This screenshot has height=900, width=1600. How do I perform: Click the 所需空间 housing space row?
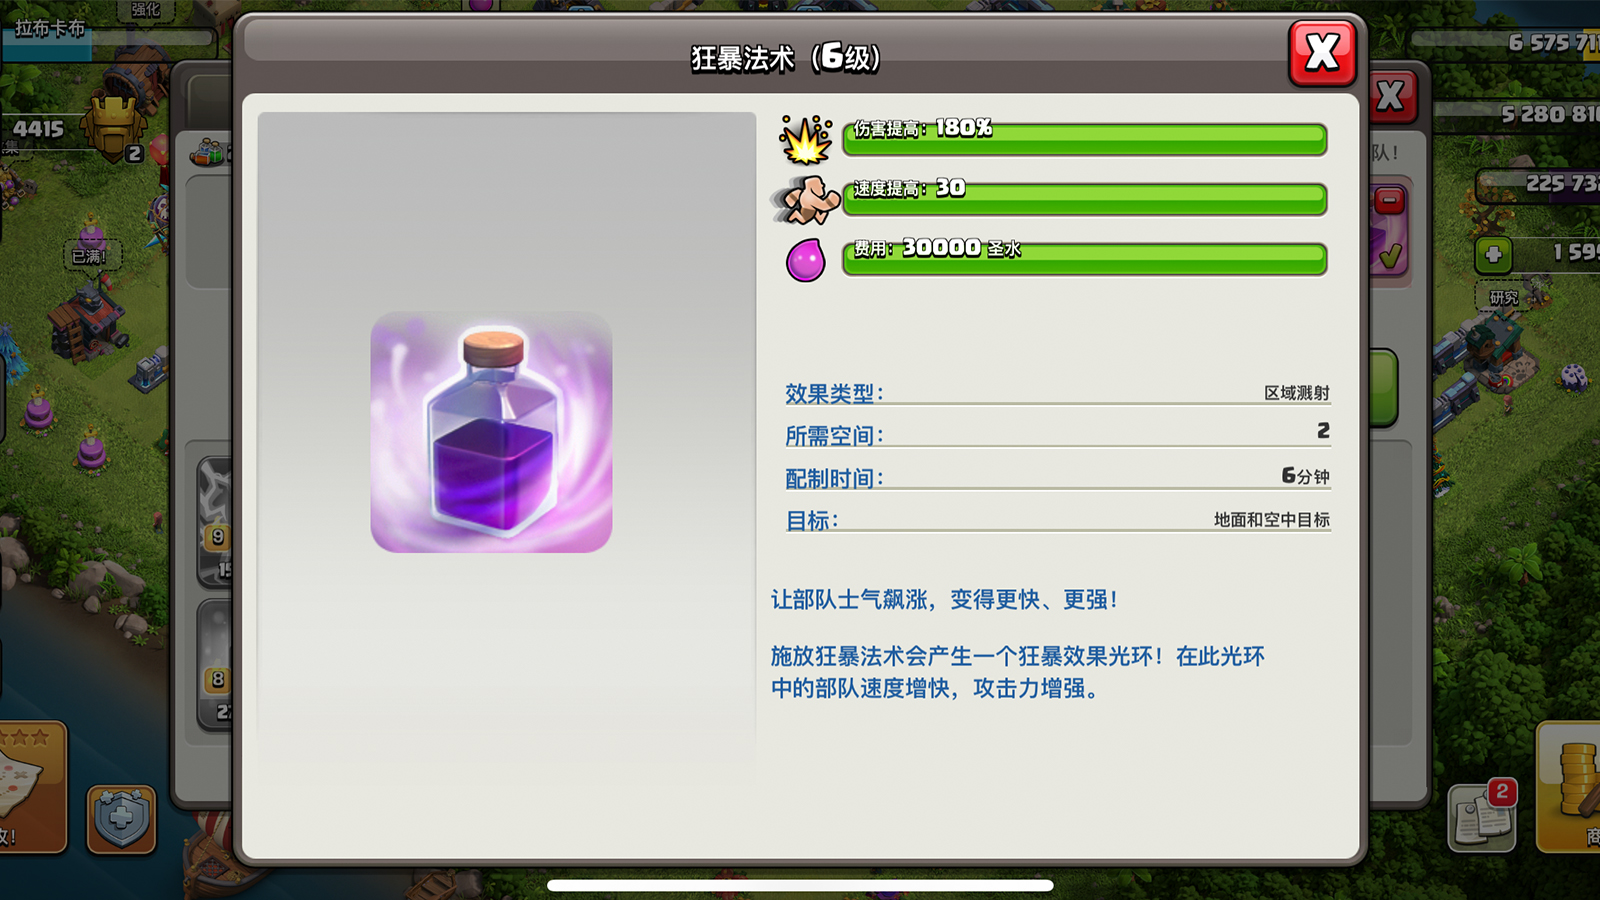pyautogui.click(x=1057, y=434)
